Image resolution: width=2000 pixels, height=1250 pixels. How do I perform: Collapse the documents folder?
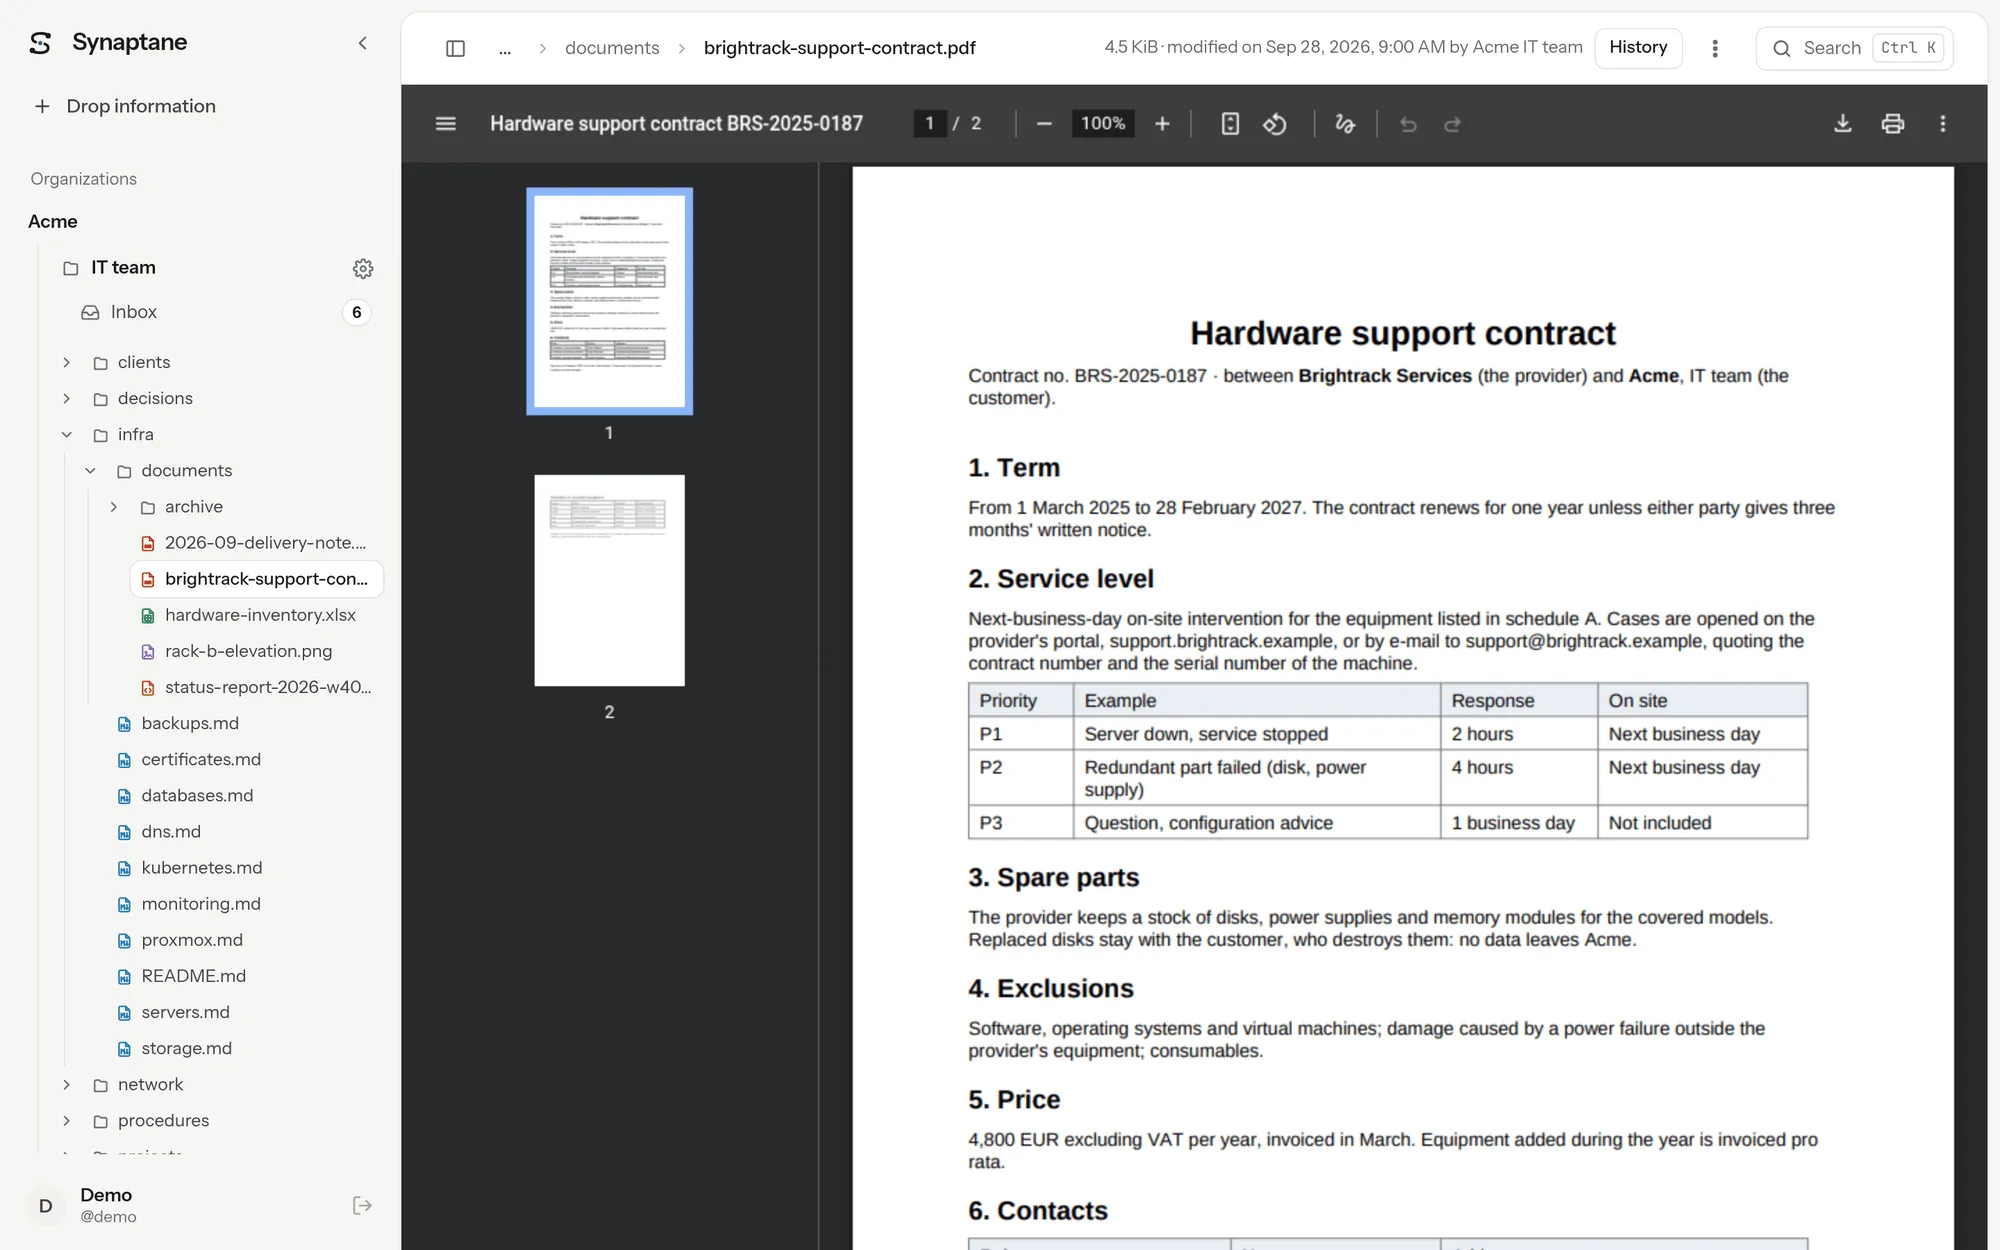point(90,470)
